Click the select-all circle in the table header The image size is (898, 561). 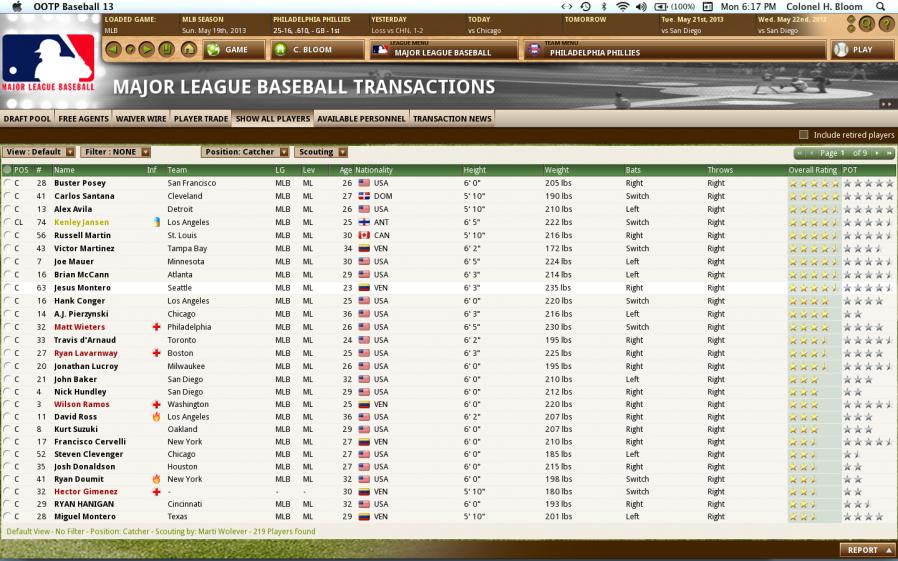point(7,170)
